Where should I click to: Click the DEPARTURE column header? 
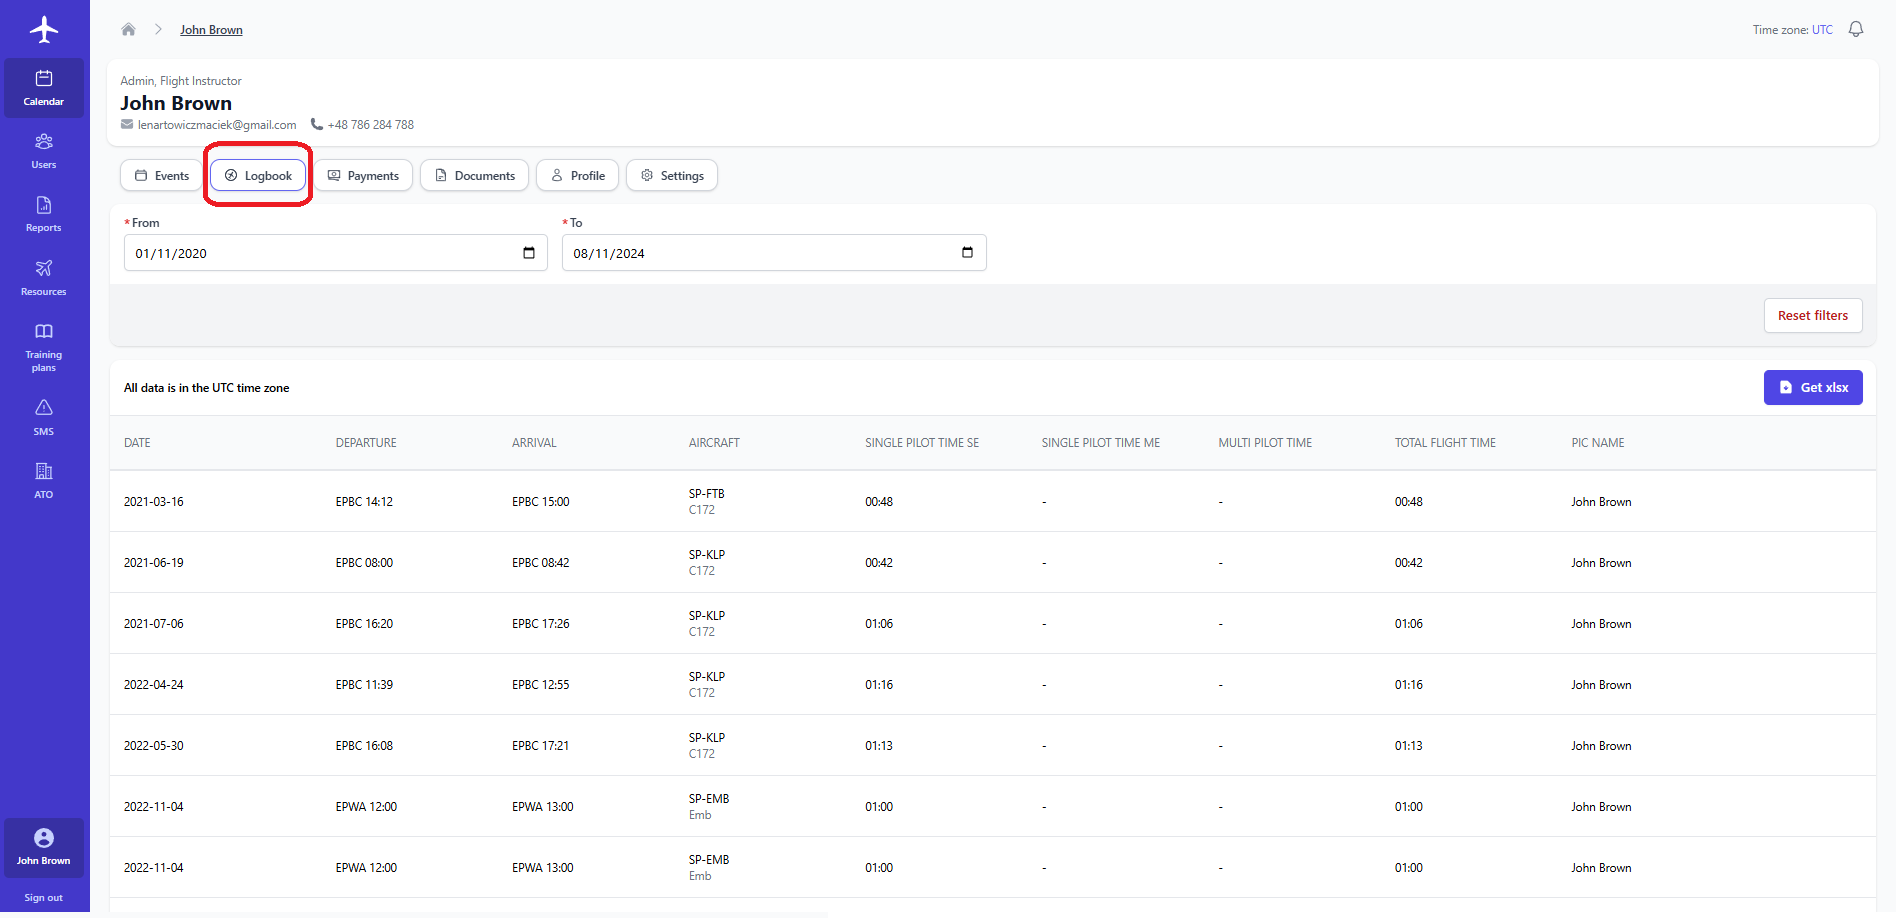(x=366, y=443)
